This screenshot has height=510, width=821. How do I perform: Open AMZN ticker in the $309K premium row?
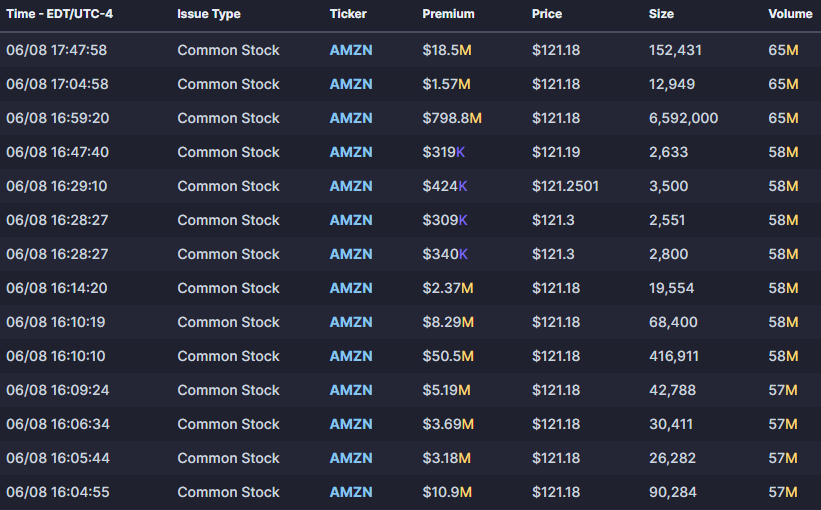point(351,220)
